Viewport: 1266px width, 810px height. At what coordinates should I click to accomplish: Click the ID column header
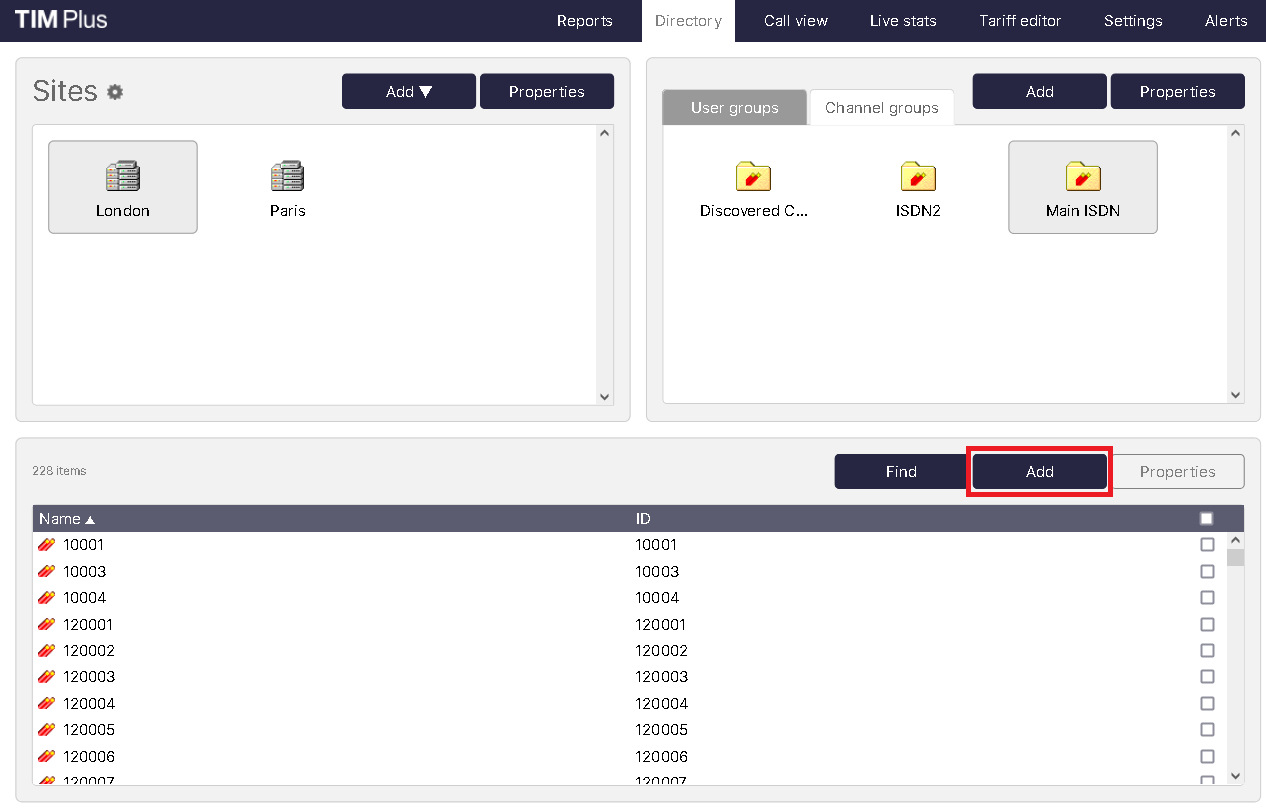point(643,519)
